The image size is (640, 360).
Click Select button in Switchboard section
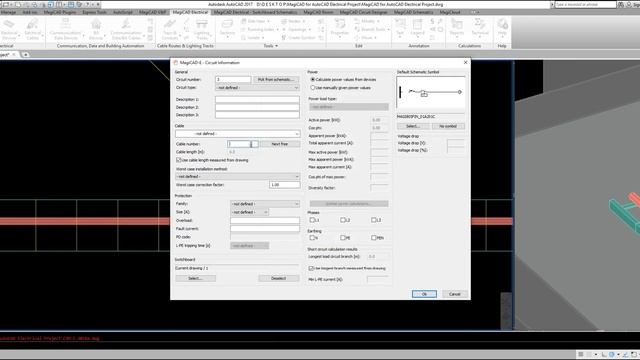(196, 278)
